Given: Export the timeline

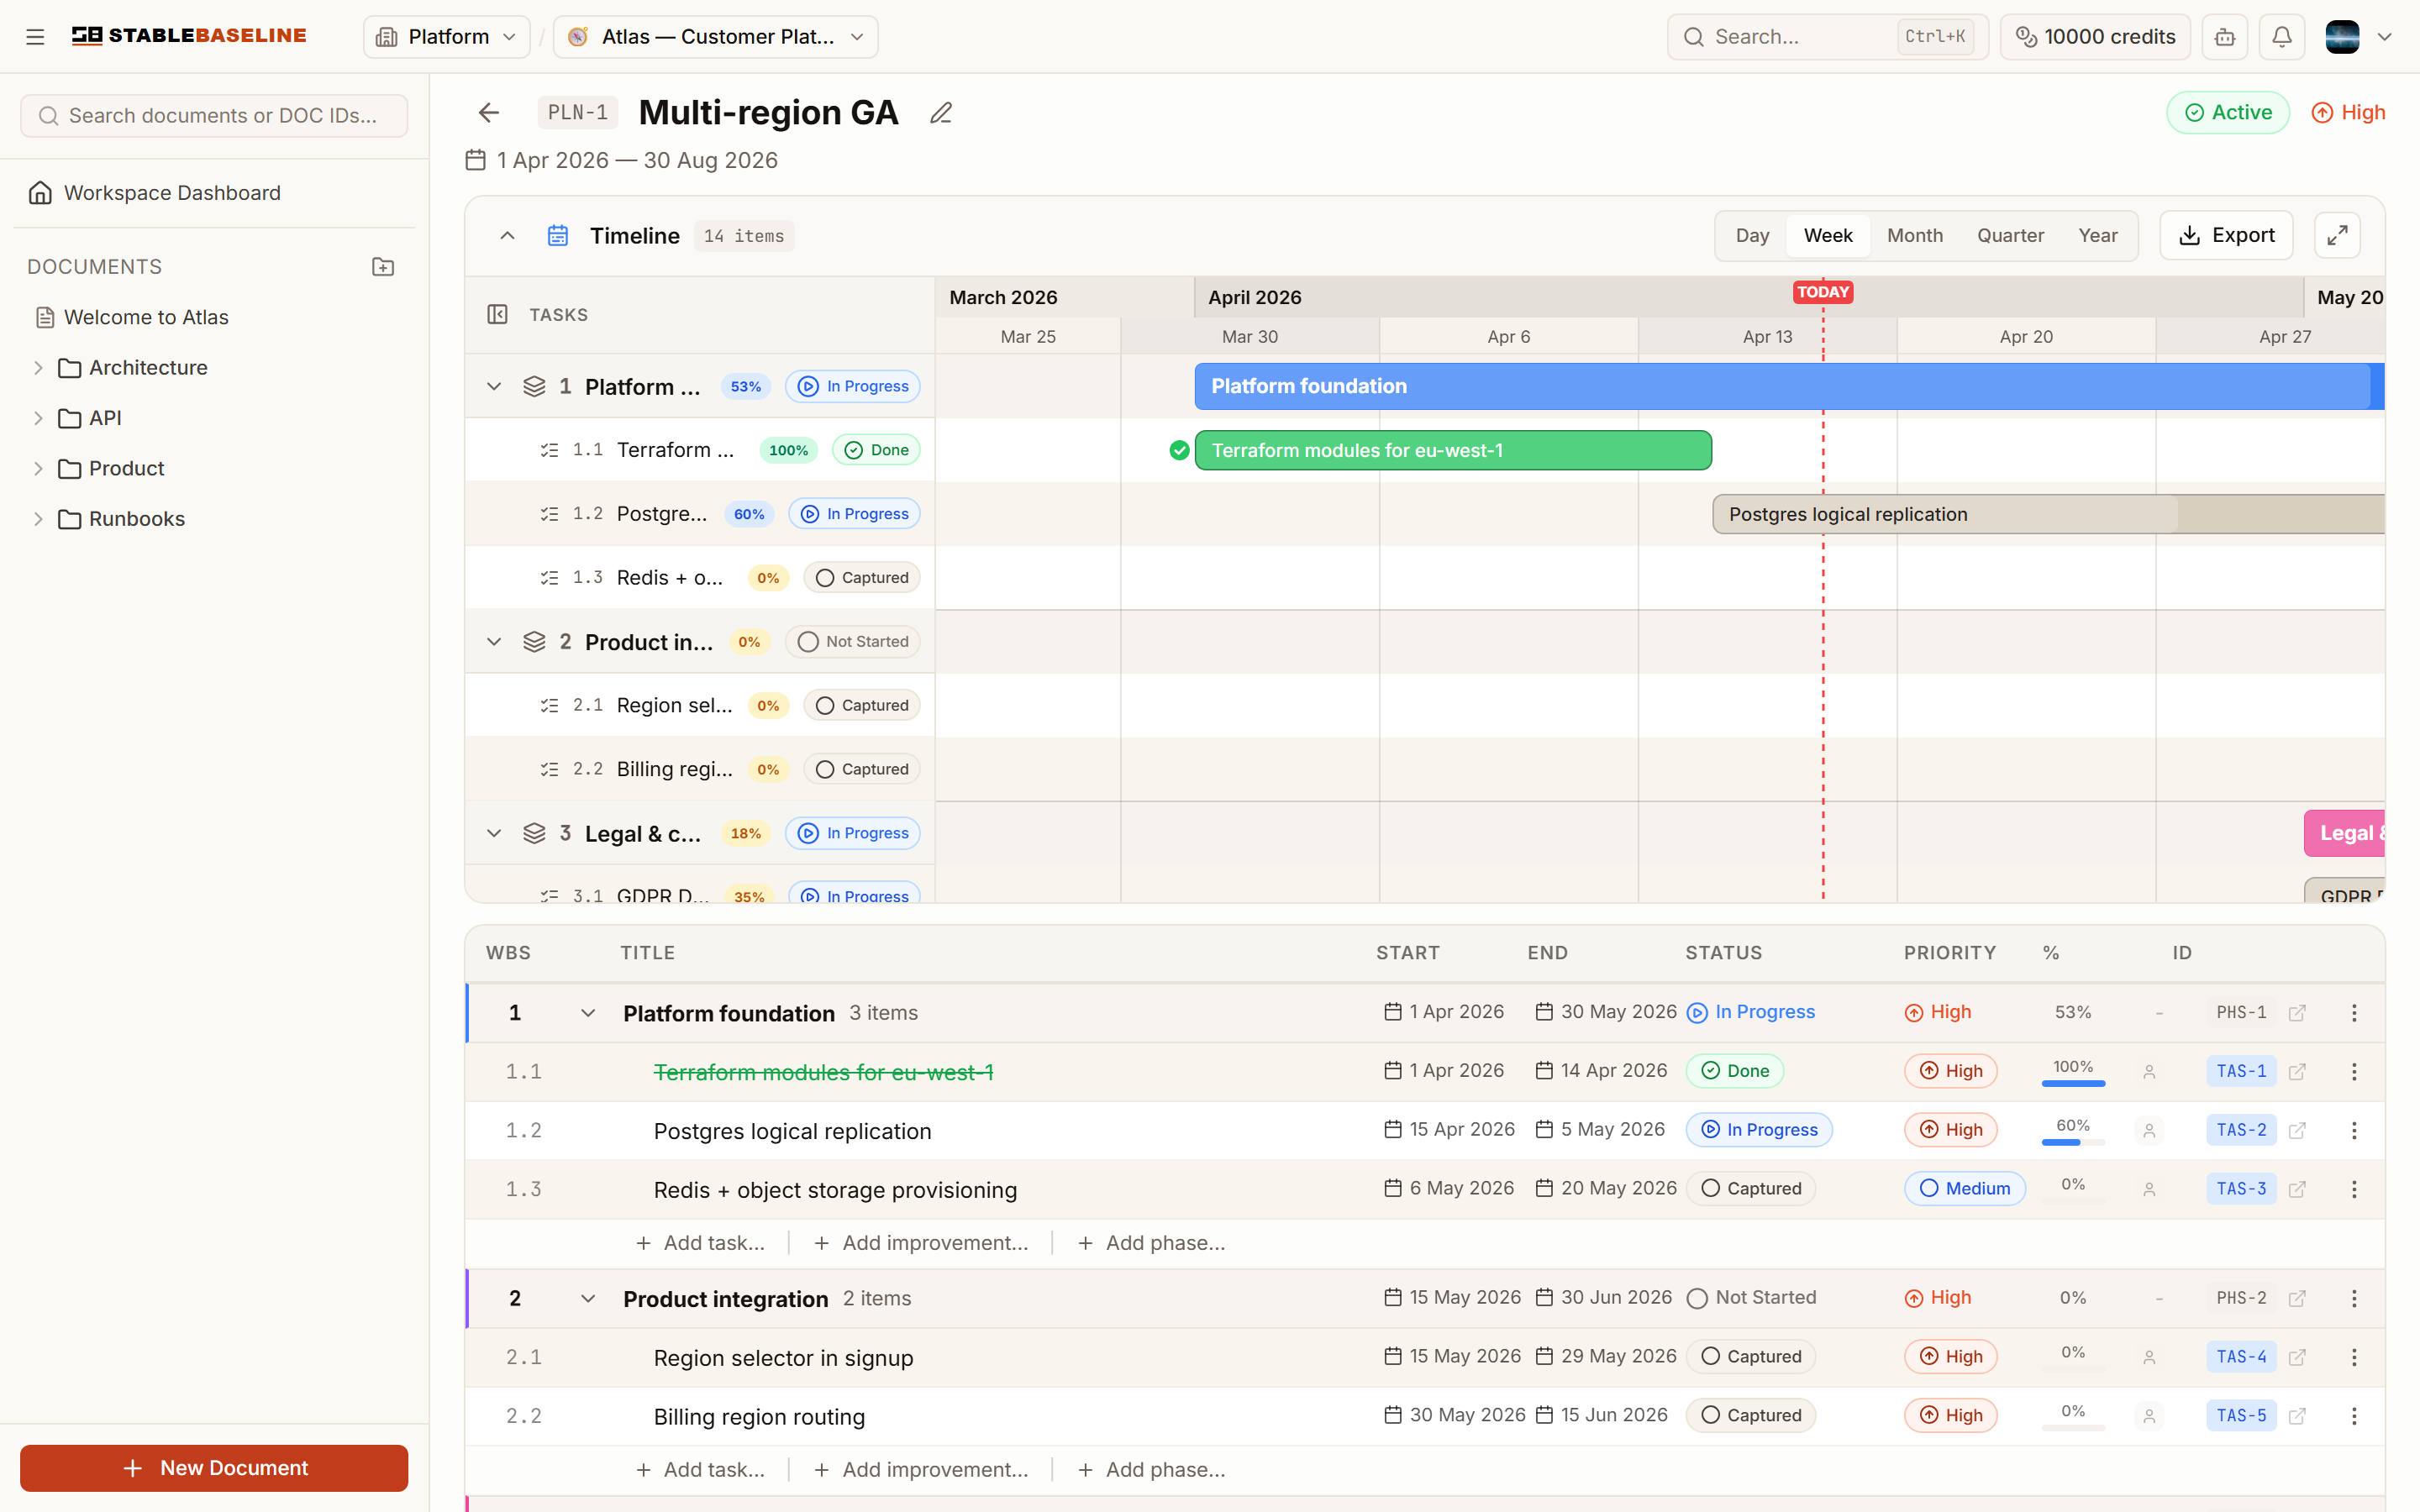Looking at the screenshot, I should click(x=2226, y=235).
